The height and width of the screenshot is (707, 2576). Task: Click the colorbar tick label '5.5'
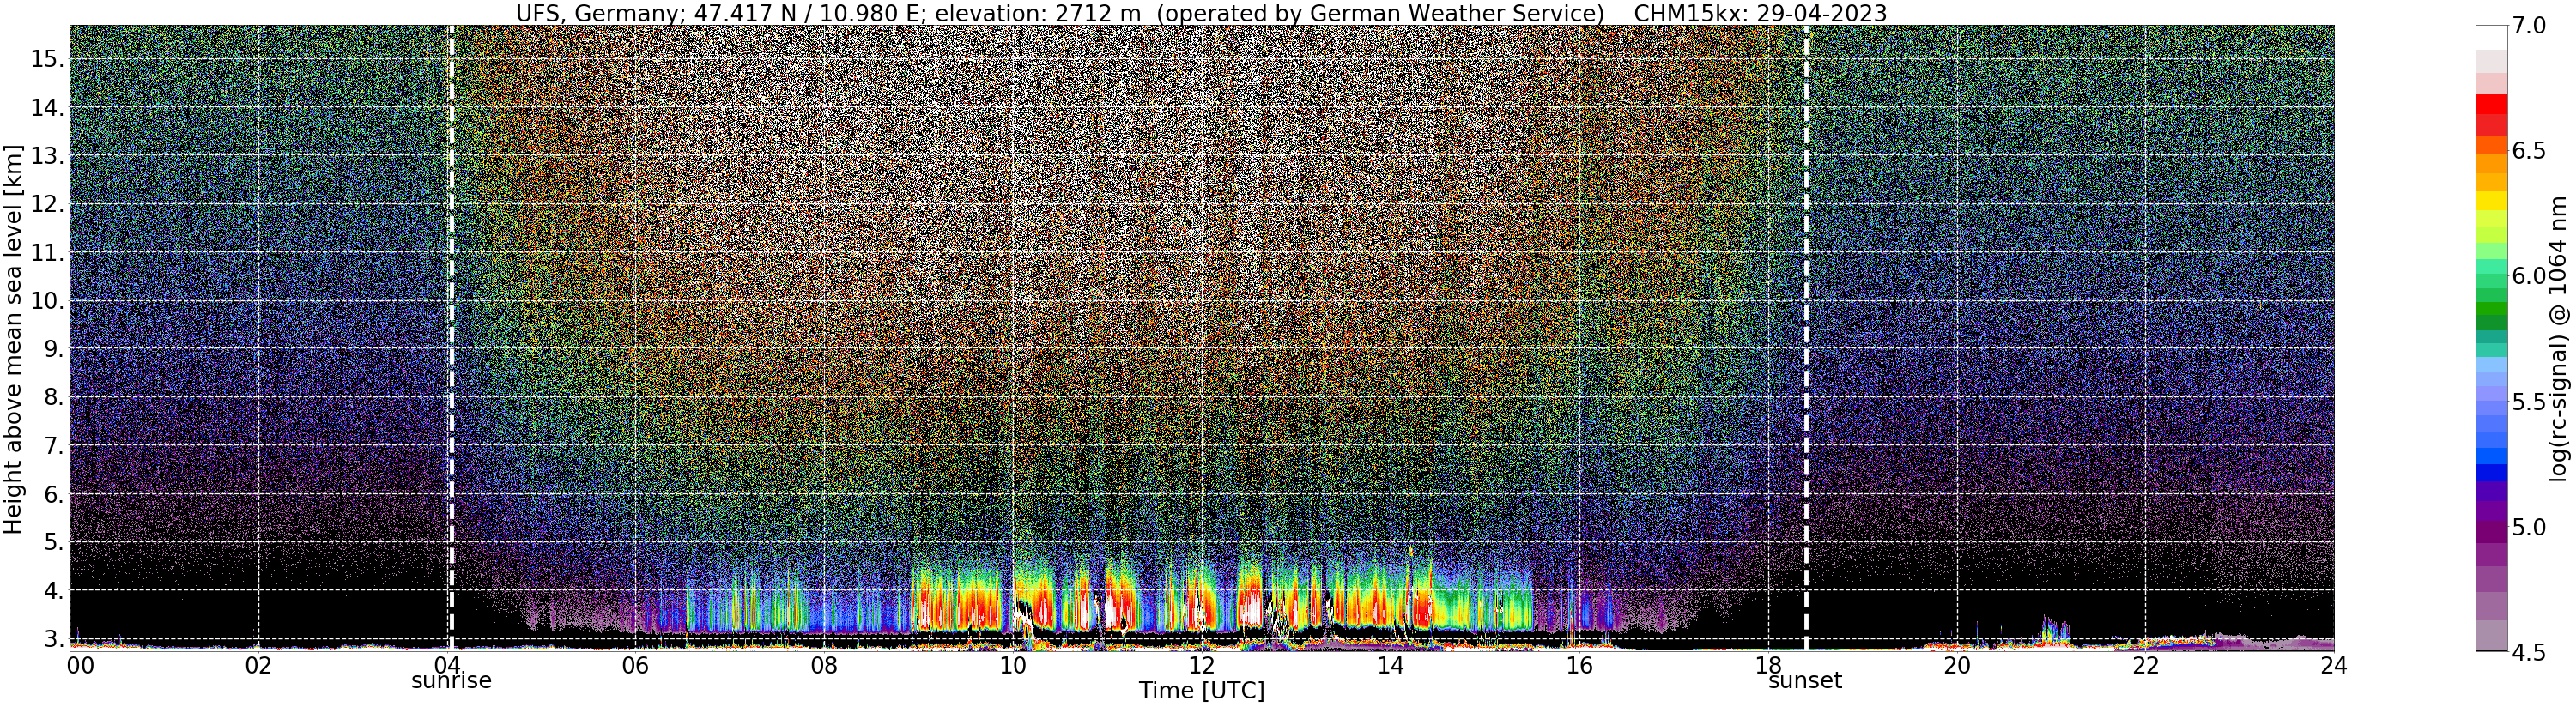click(x=2529, y=402)
